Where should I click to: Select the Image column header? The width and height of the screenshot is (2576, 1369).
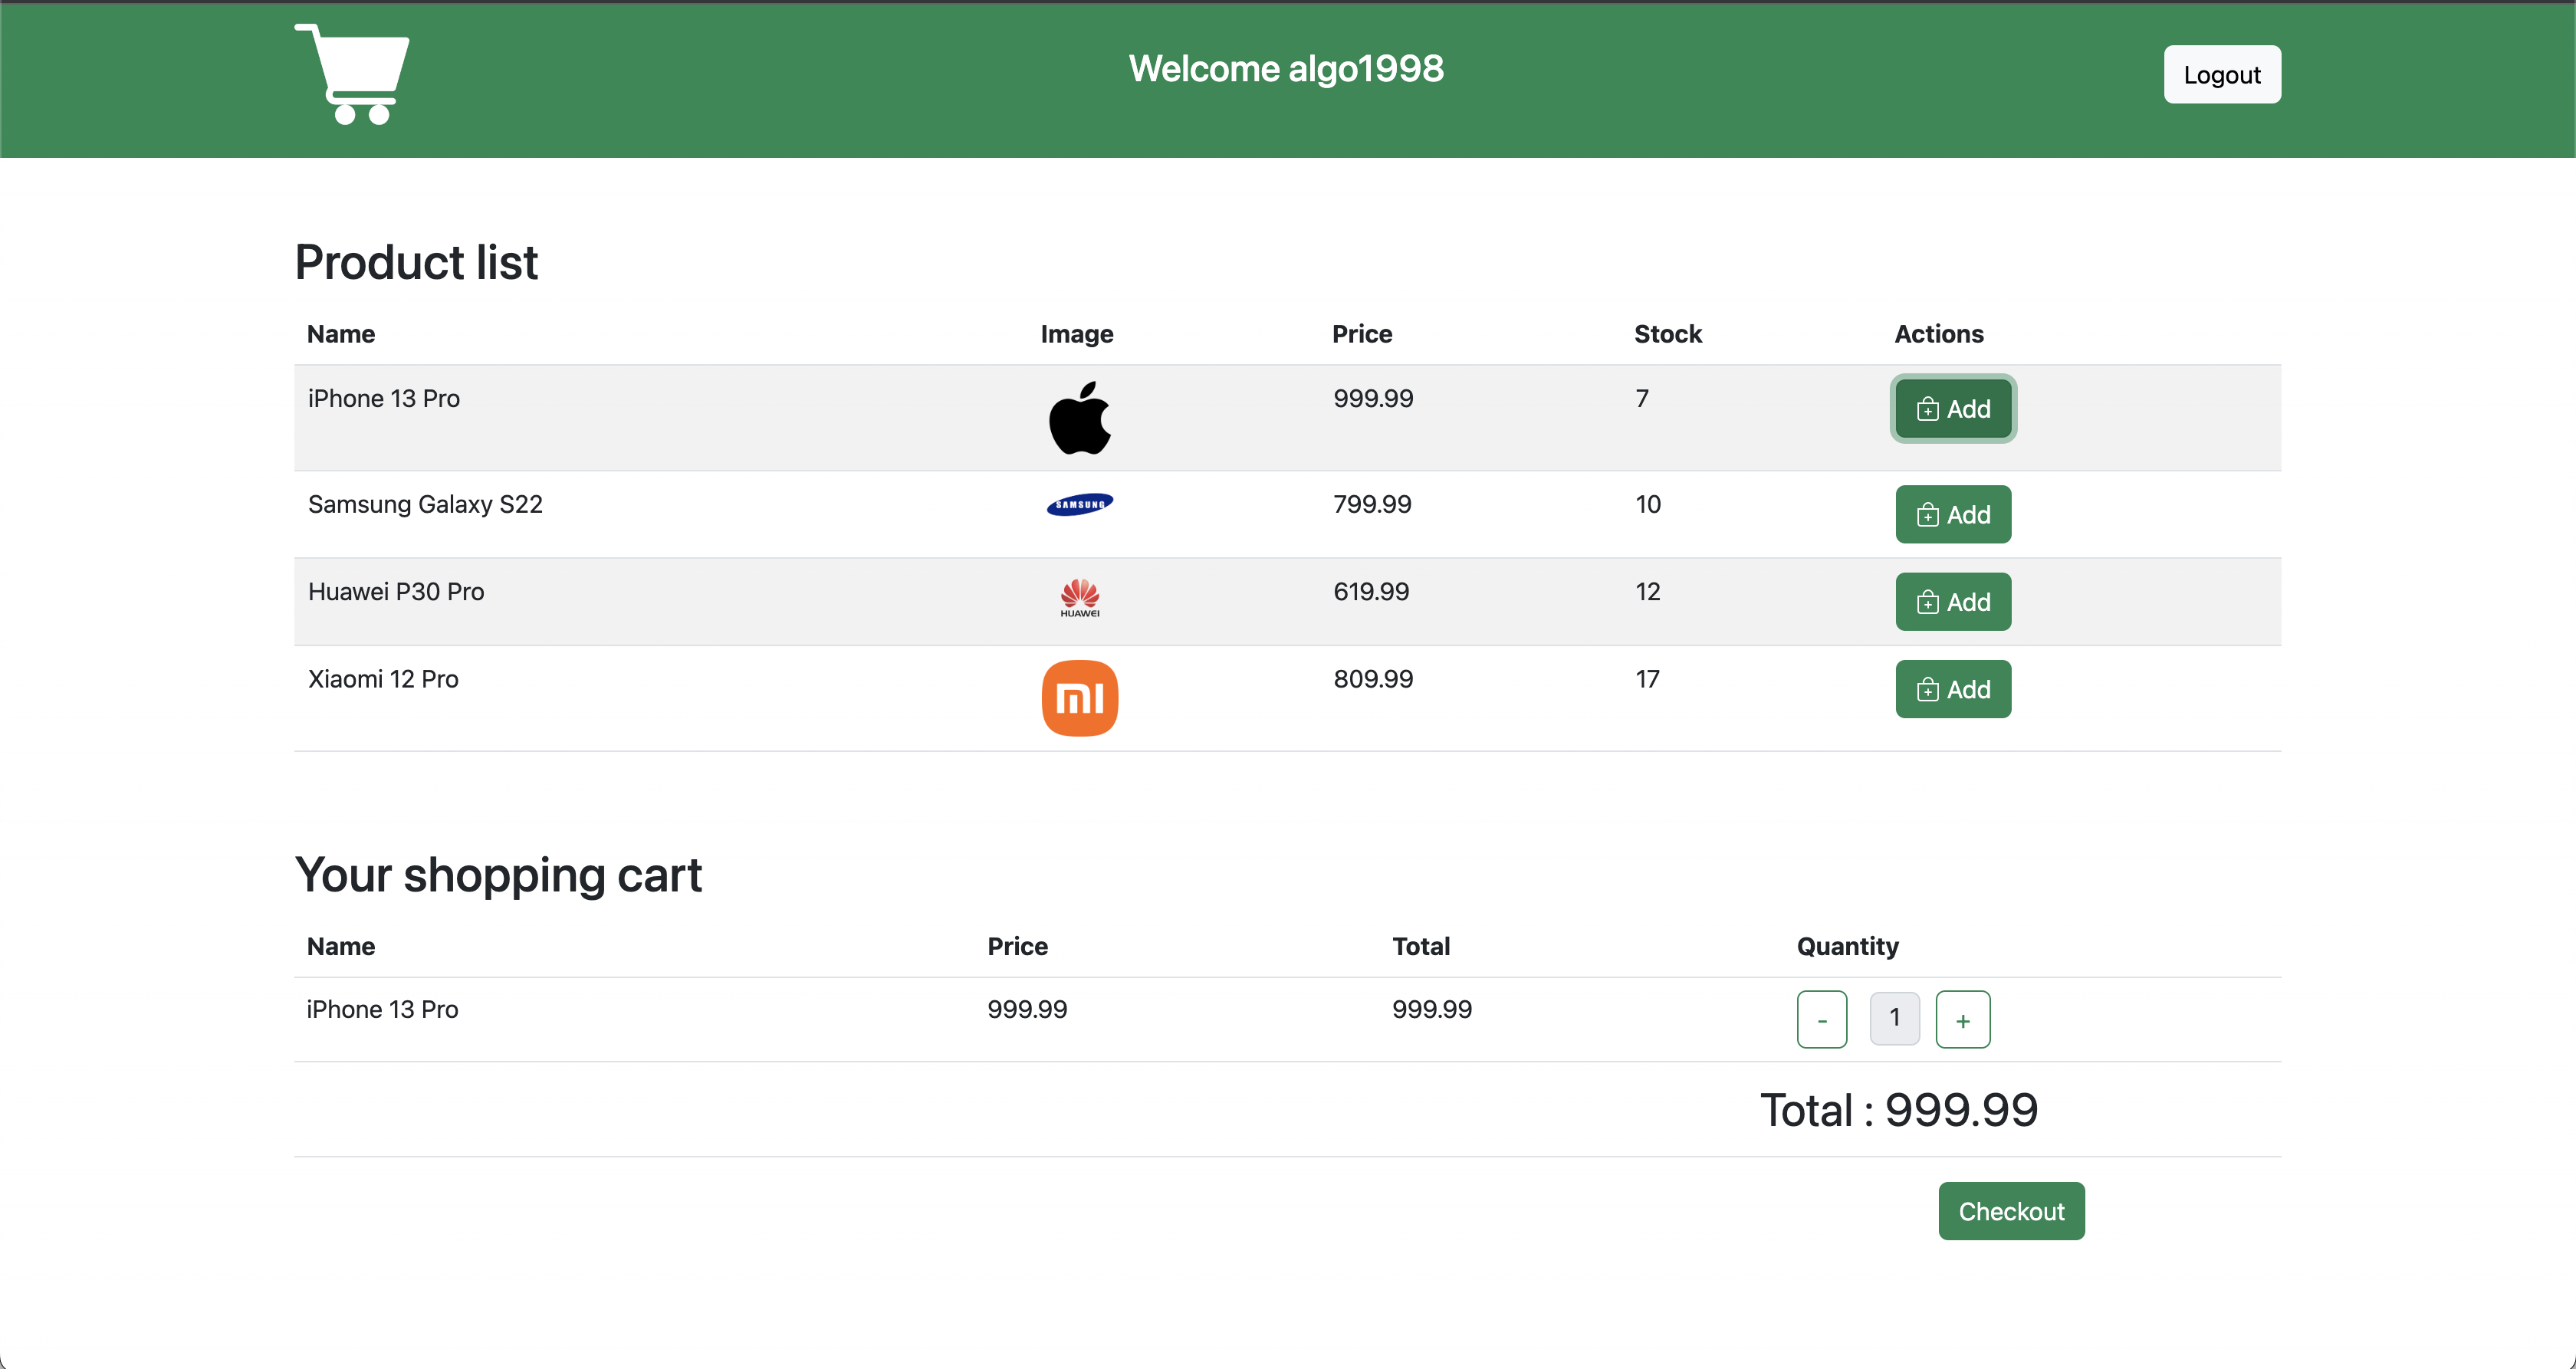click(x=1077, y=334)
